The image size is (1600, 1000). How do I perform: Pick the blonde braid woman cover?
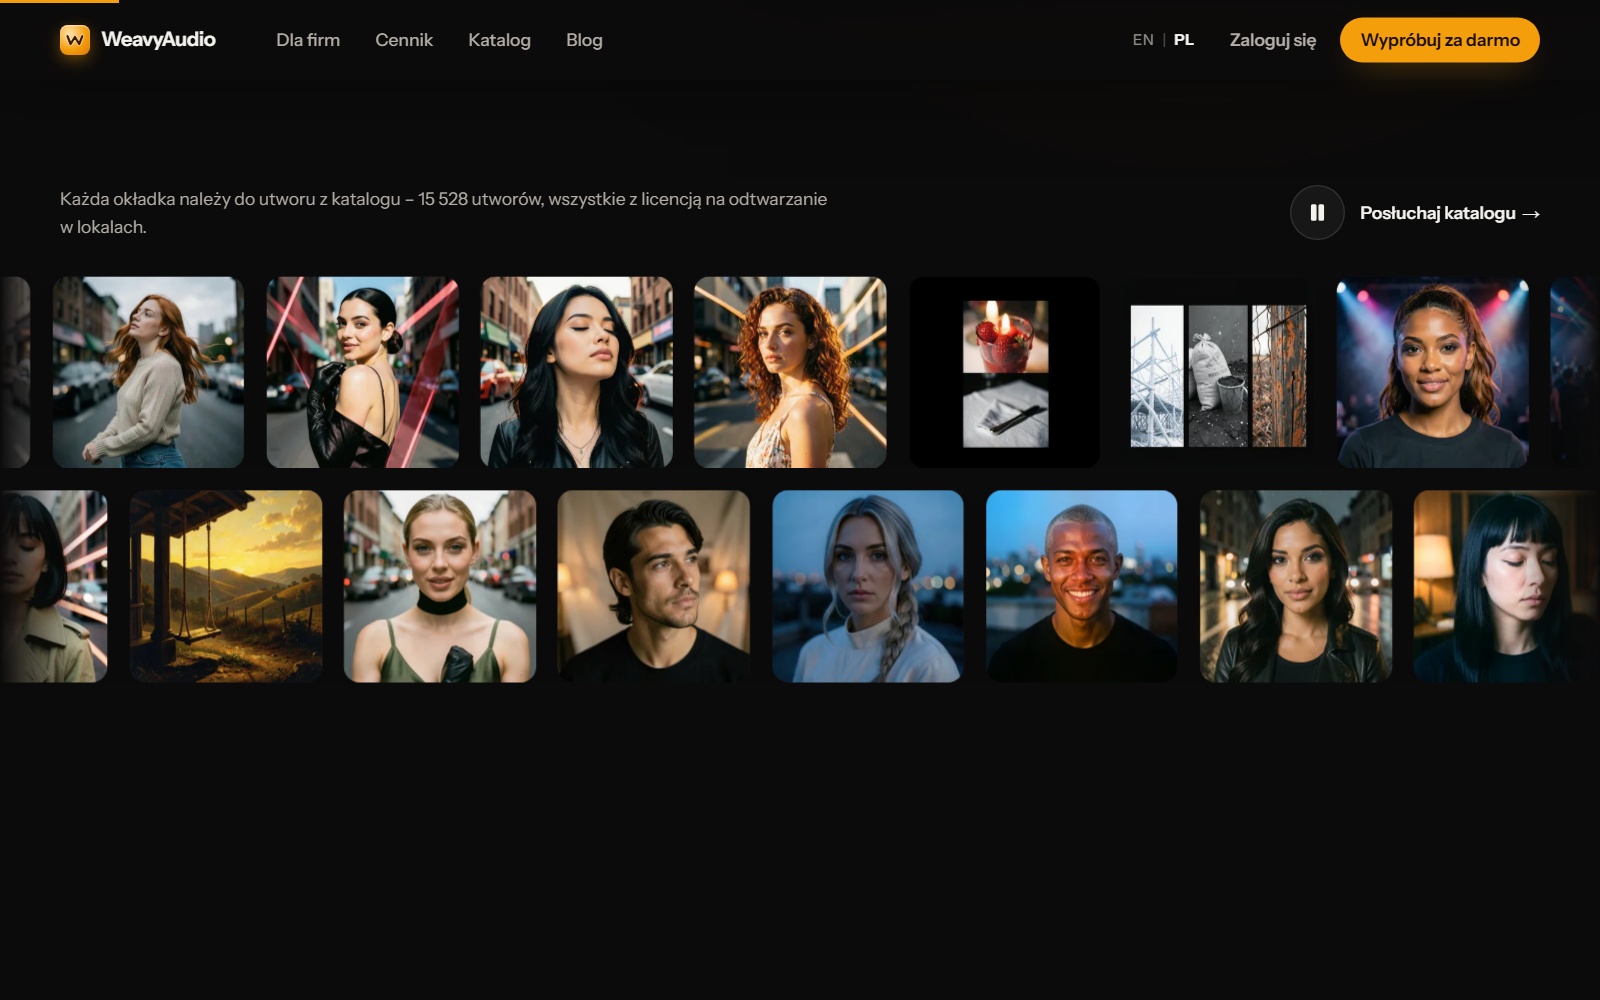click(x=868, y=586)
